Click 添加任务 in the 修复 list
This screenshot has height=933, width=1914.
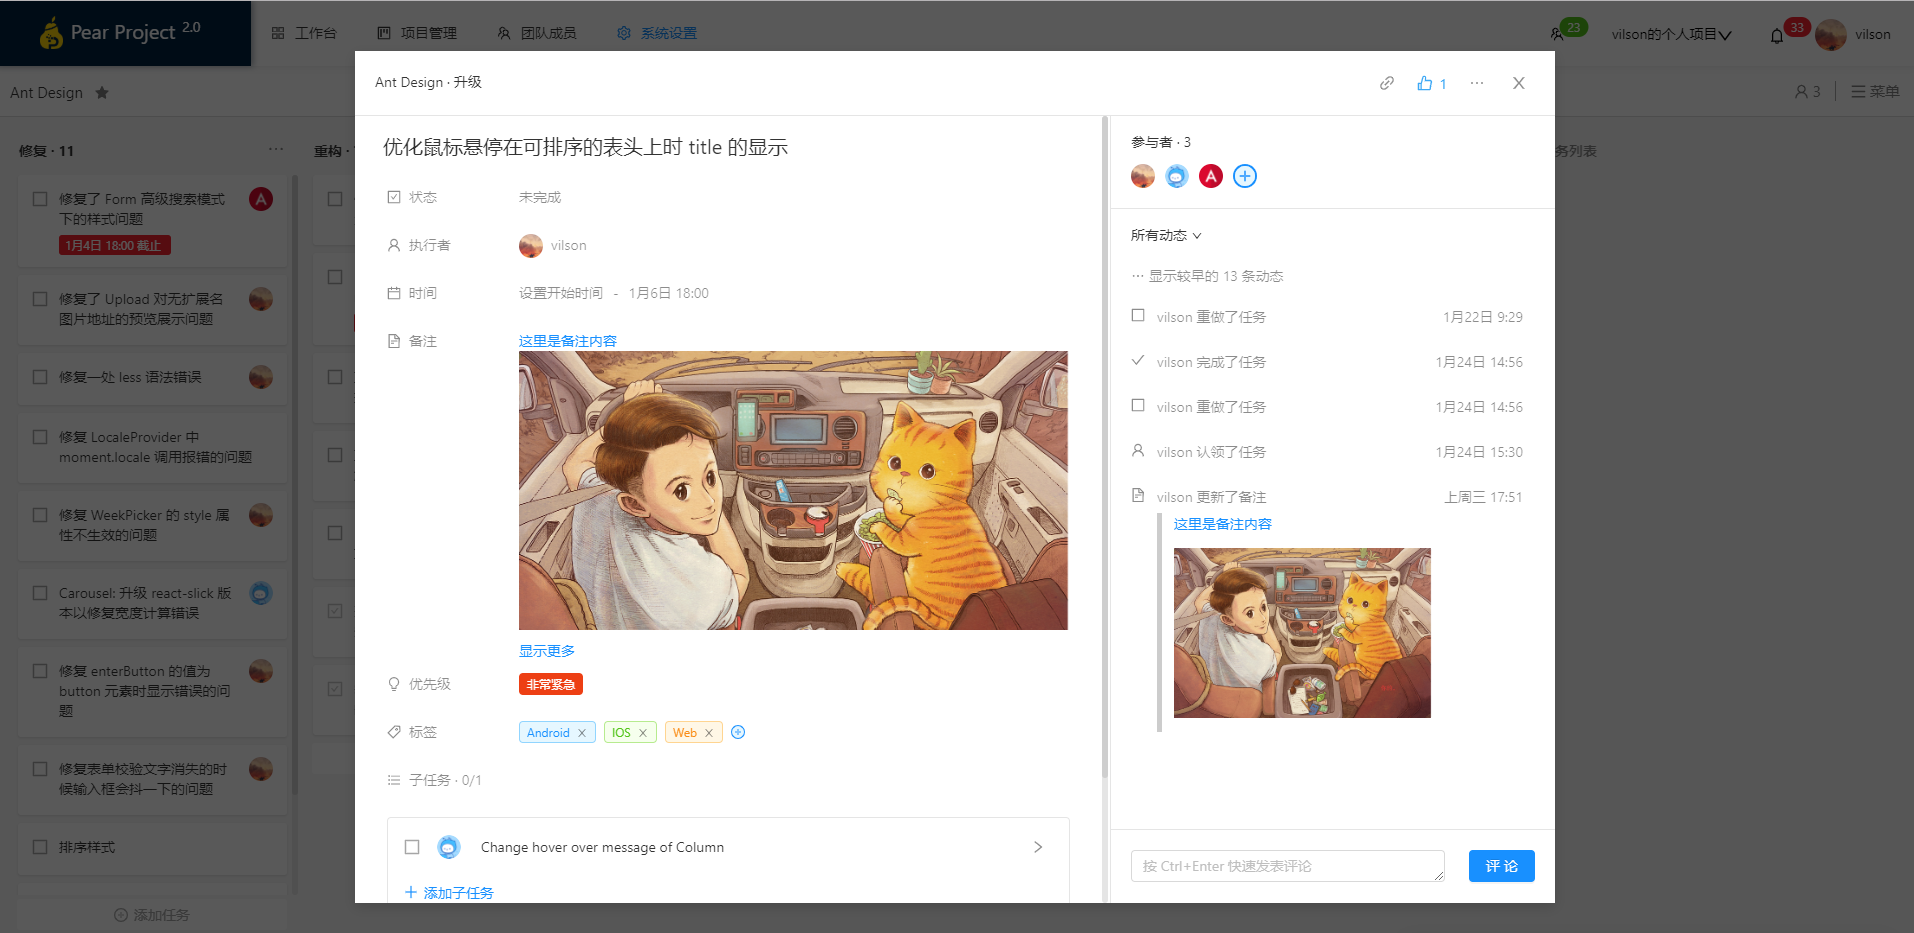click(x=152, y=915)
